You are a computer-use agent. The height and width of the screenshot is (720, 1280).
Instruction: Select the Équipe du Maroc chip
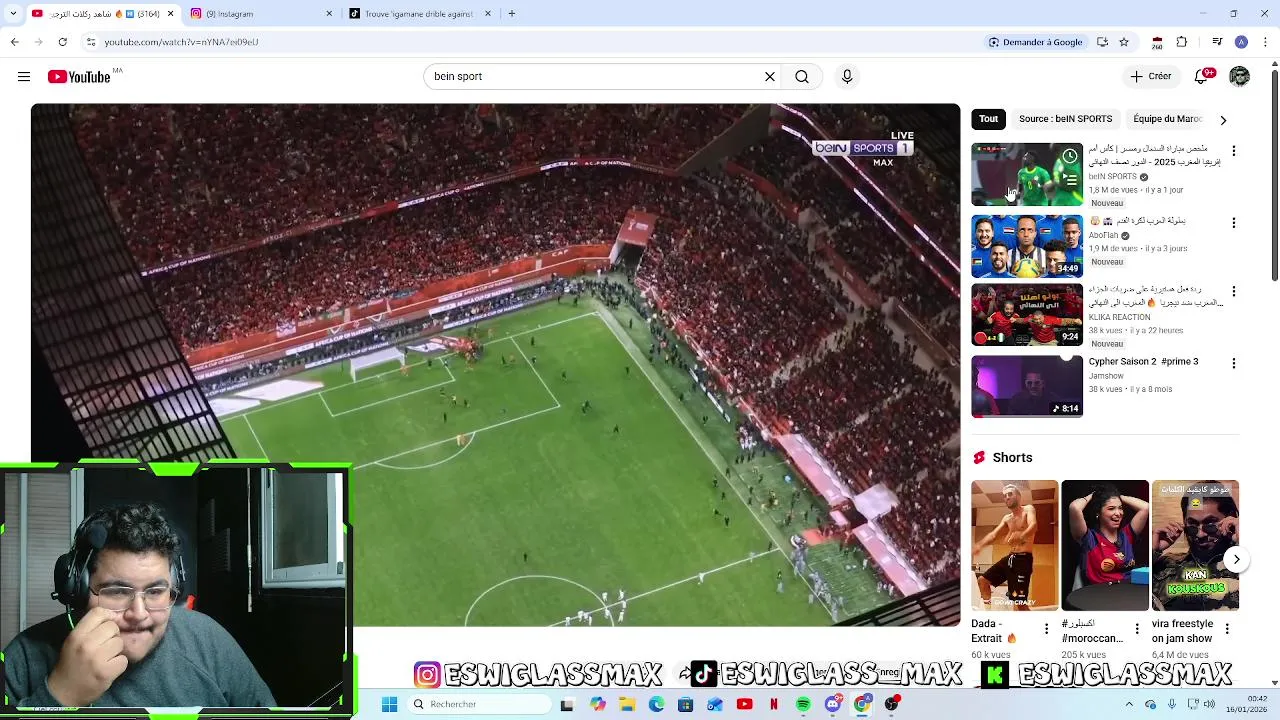click(1167, 119)
